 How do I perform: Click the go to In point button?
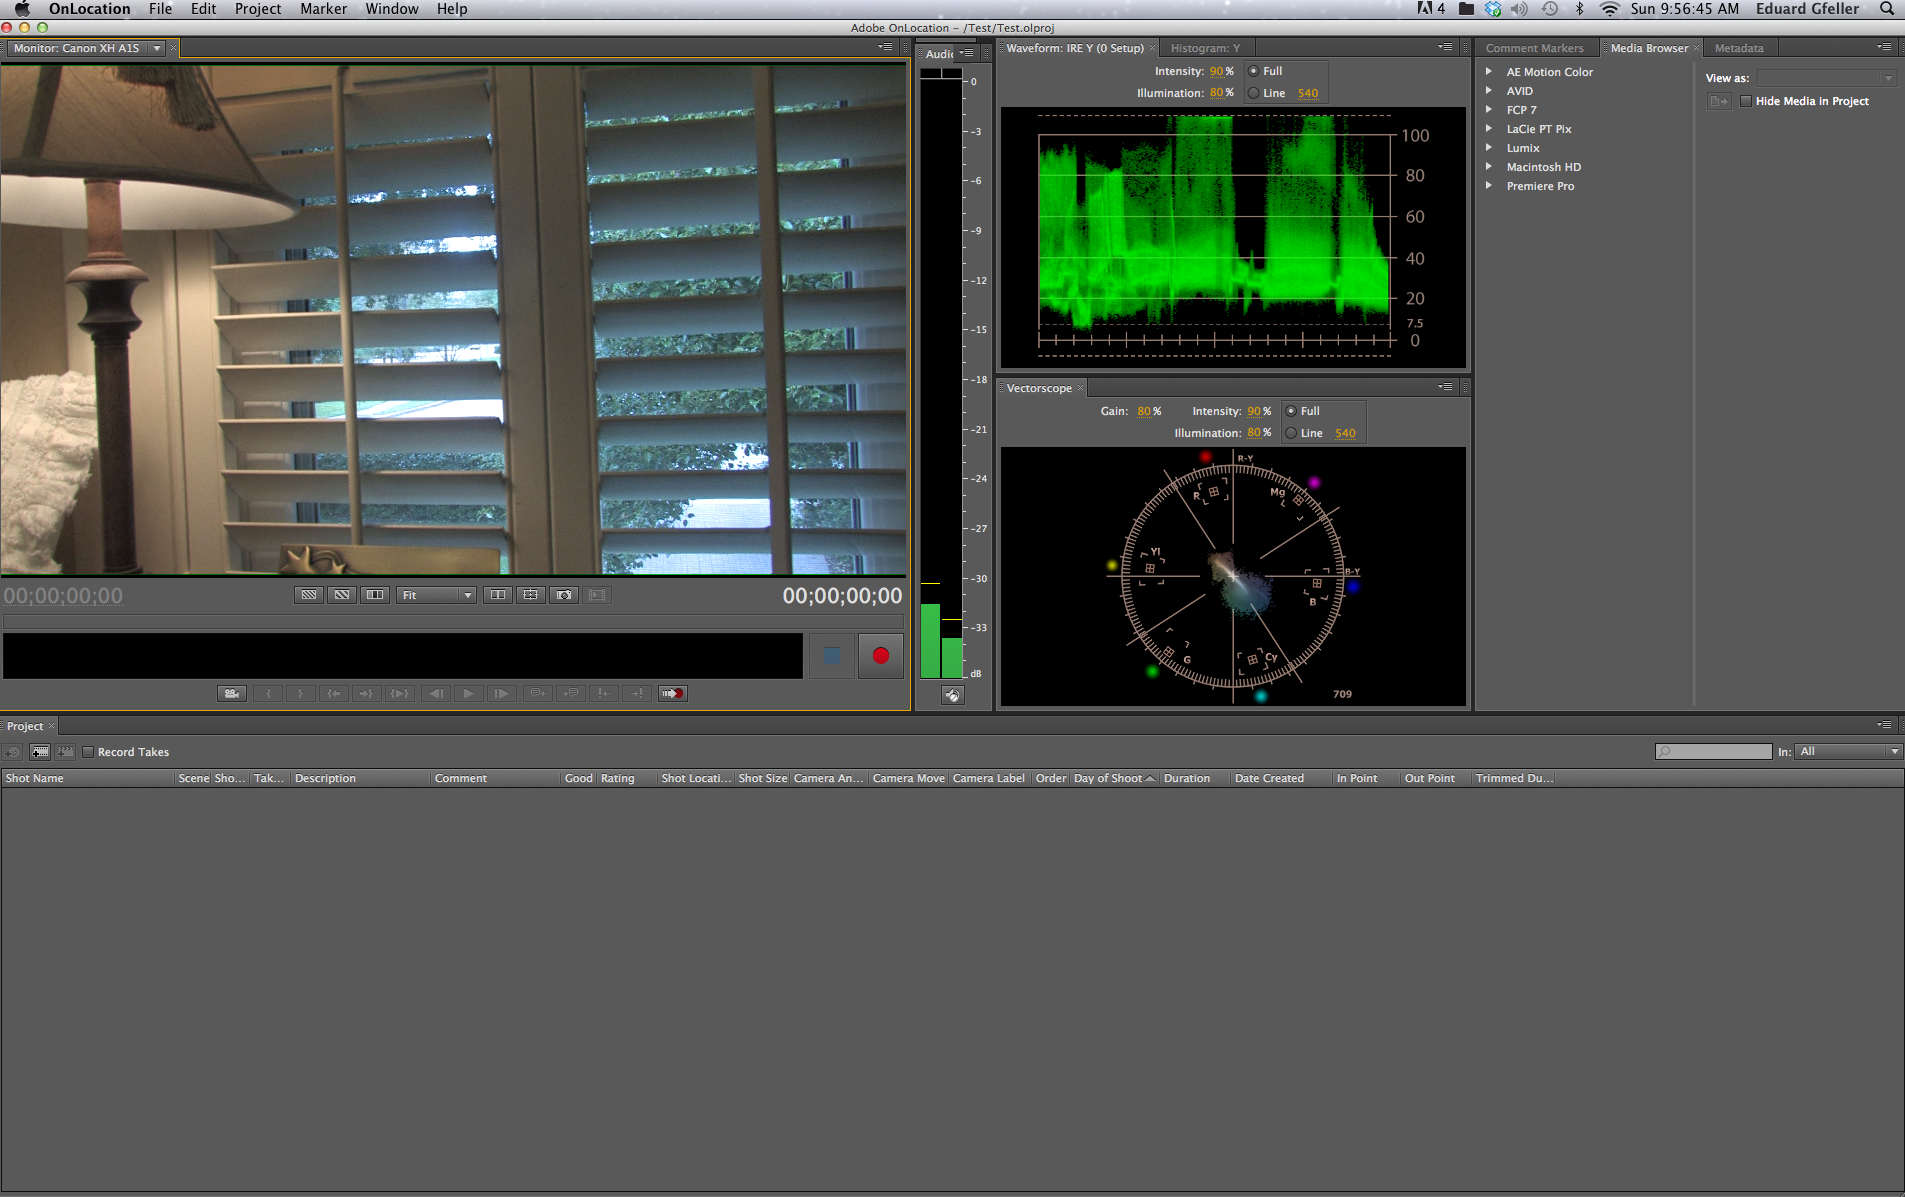[x=333, y=693]
